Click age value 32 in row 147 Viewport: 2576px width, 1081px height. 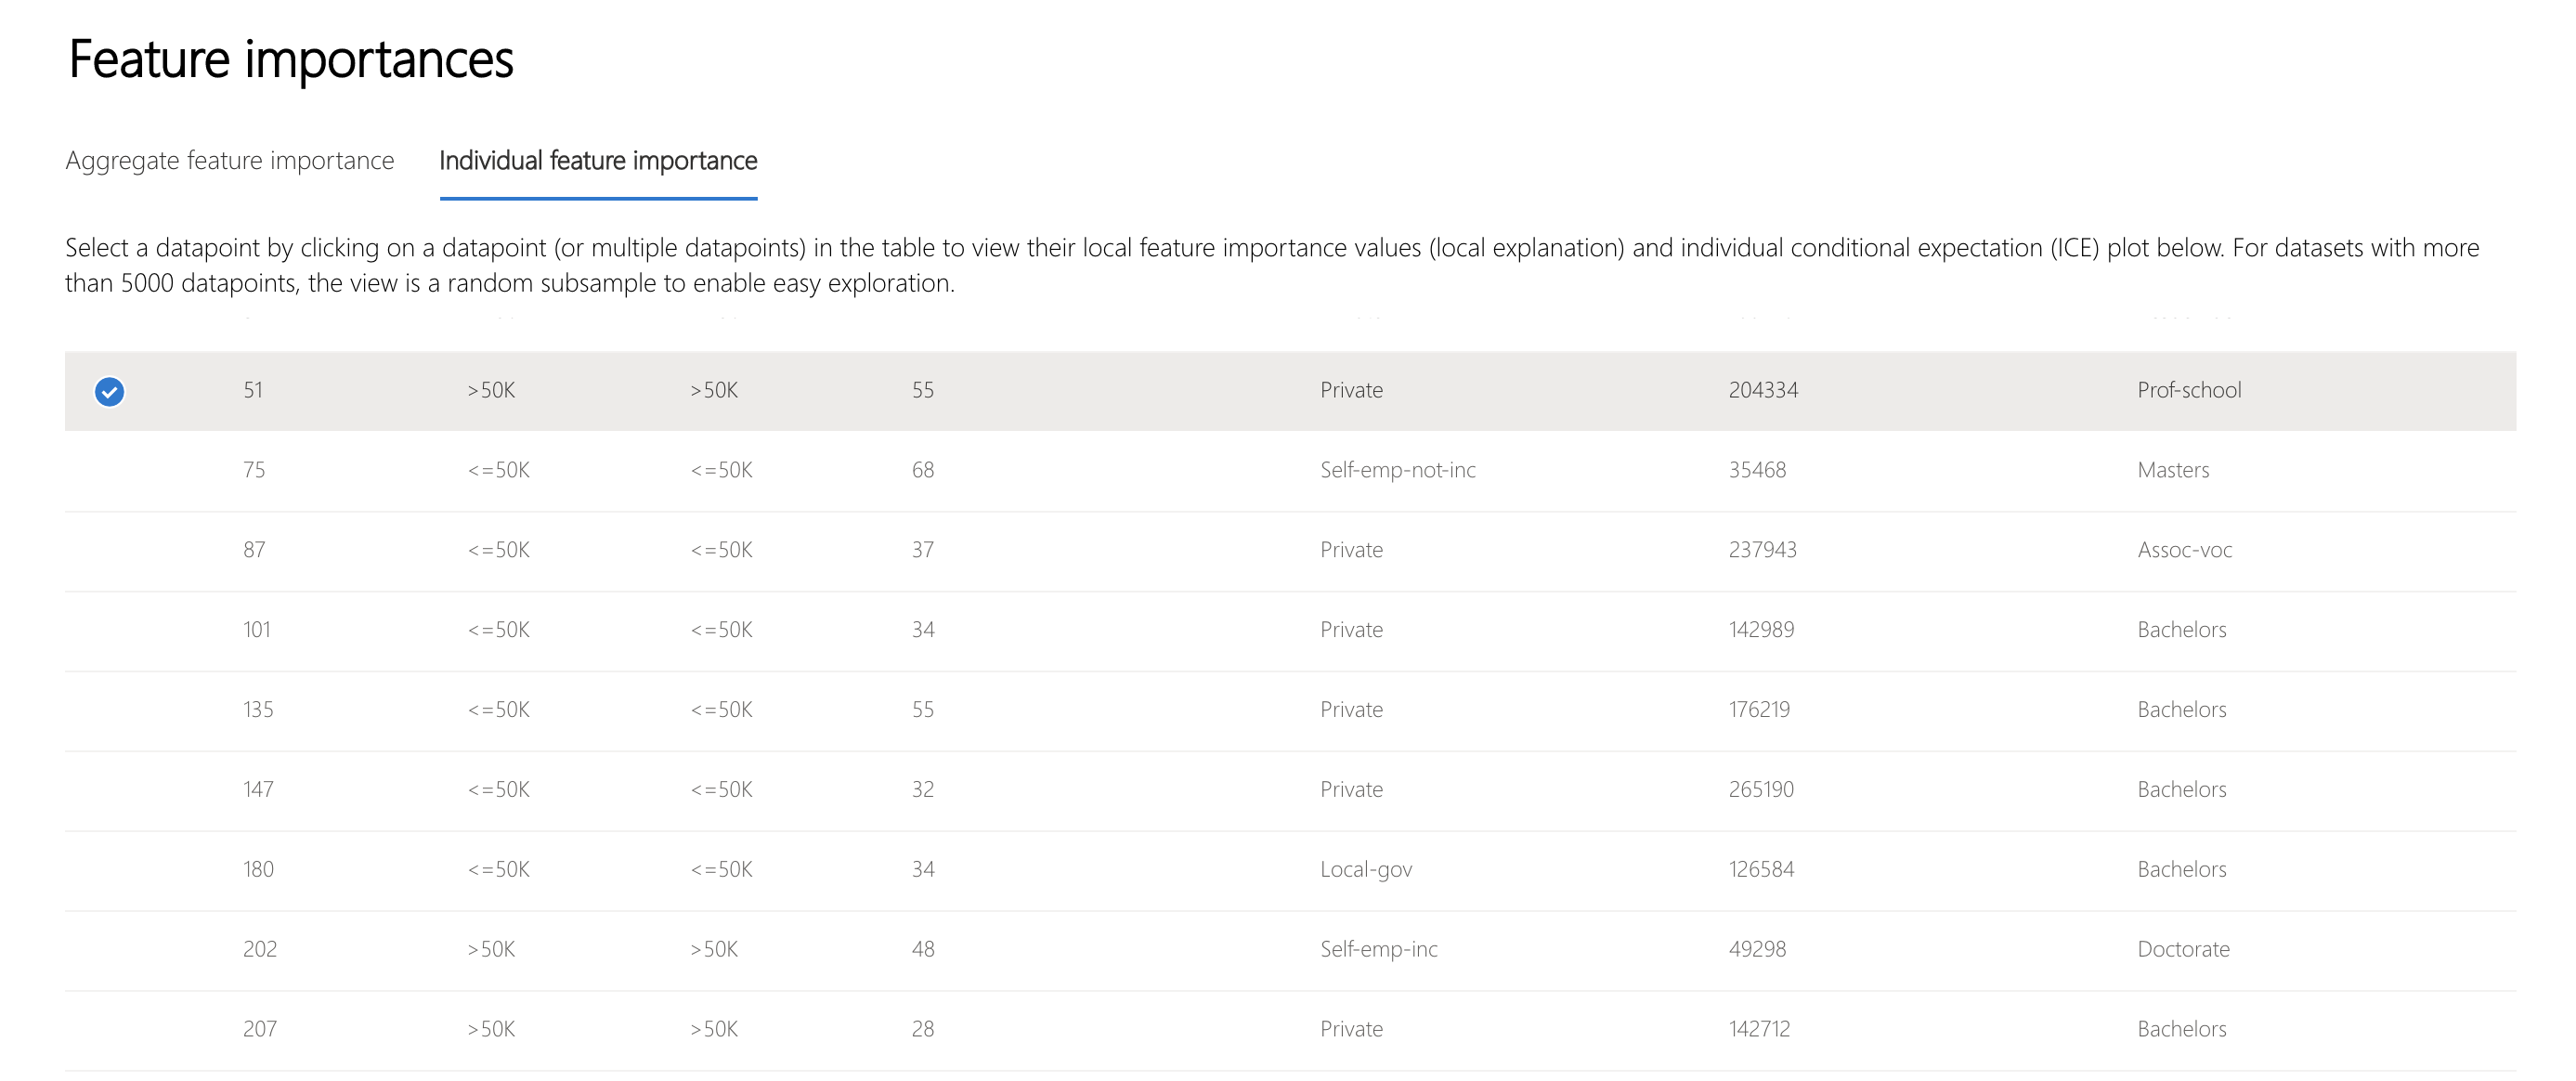[922, 790]
